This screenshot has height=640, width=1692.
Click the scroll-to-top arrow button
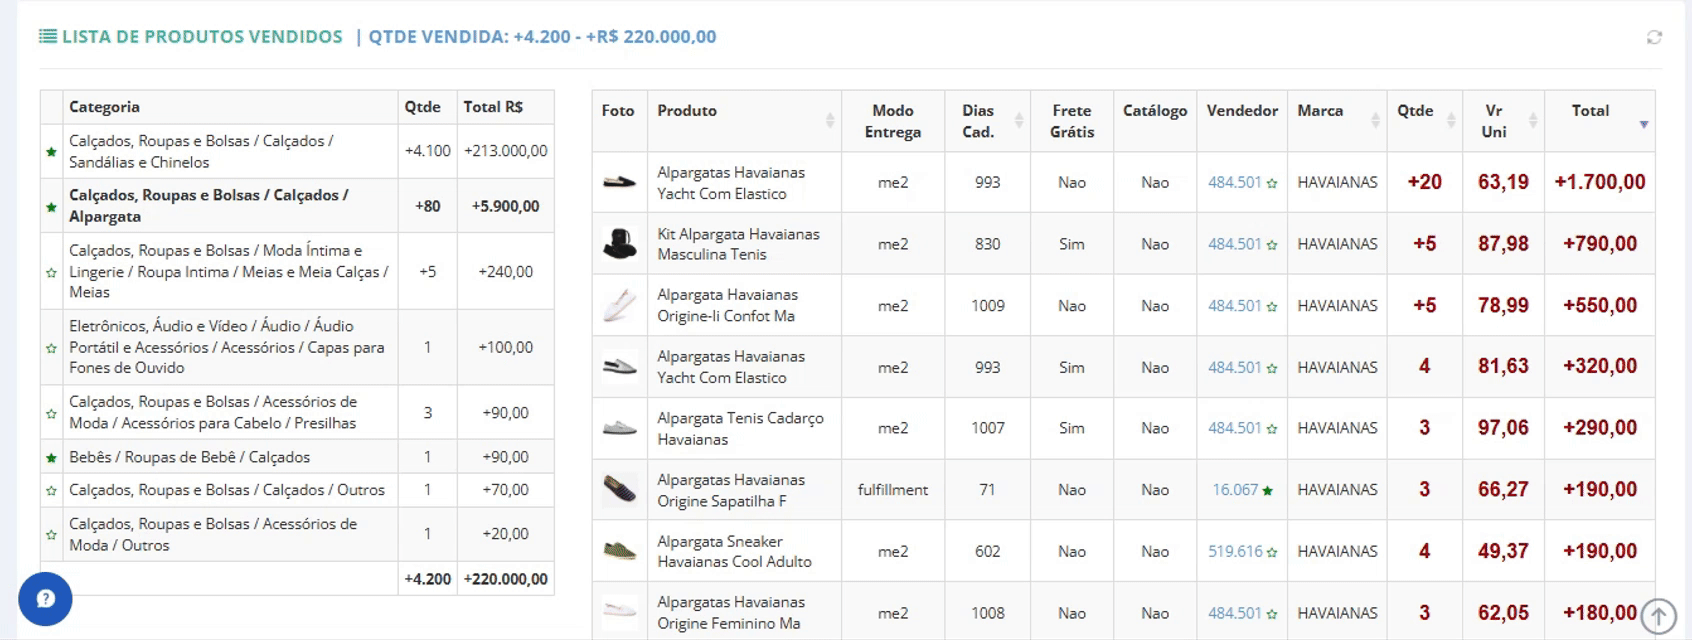(1658, 616)
